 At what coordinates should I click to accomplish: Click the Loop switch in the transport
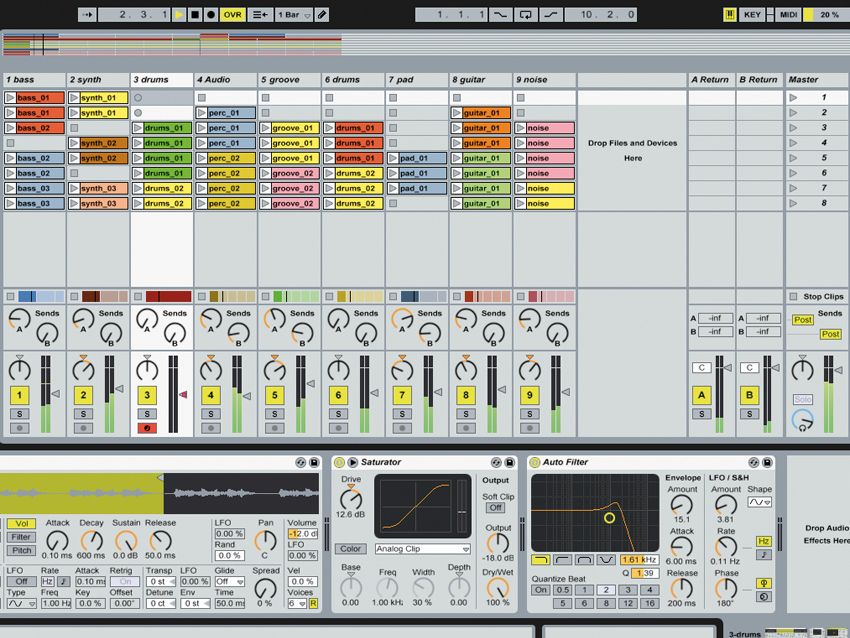(x=525, y=14)
